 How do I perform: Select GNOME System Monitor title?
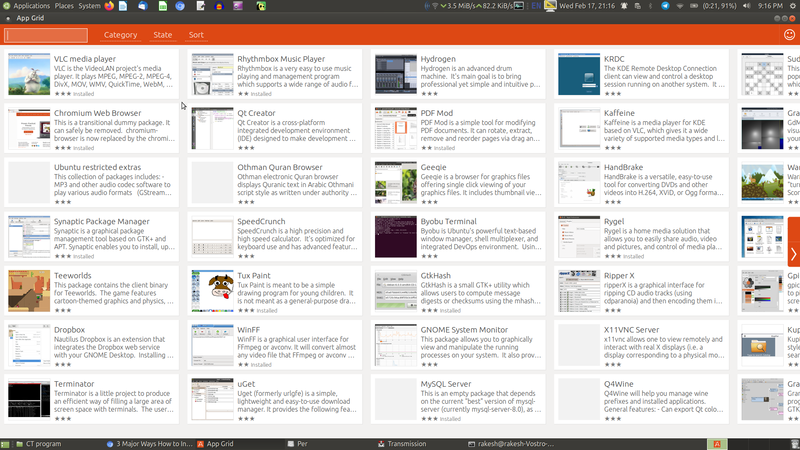464,330
